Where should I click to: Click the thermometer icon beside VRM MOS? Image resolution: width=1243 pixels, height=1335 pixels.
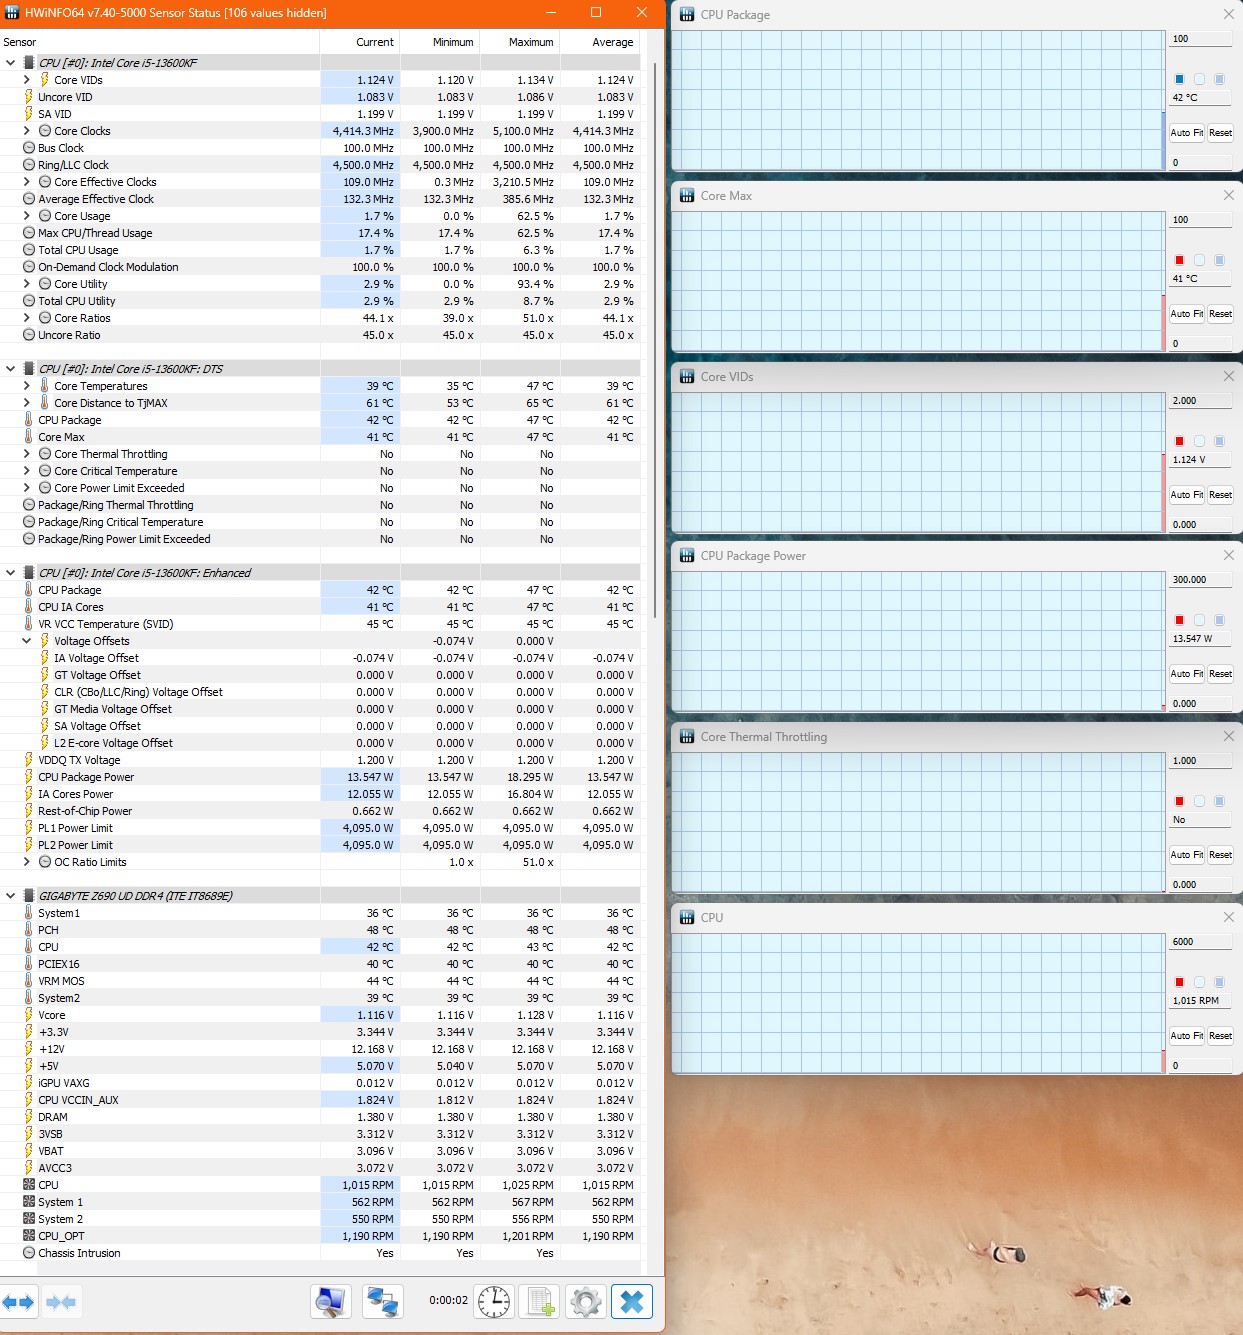(x=28, y=981)
